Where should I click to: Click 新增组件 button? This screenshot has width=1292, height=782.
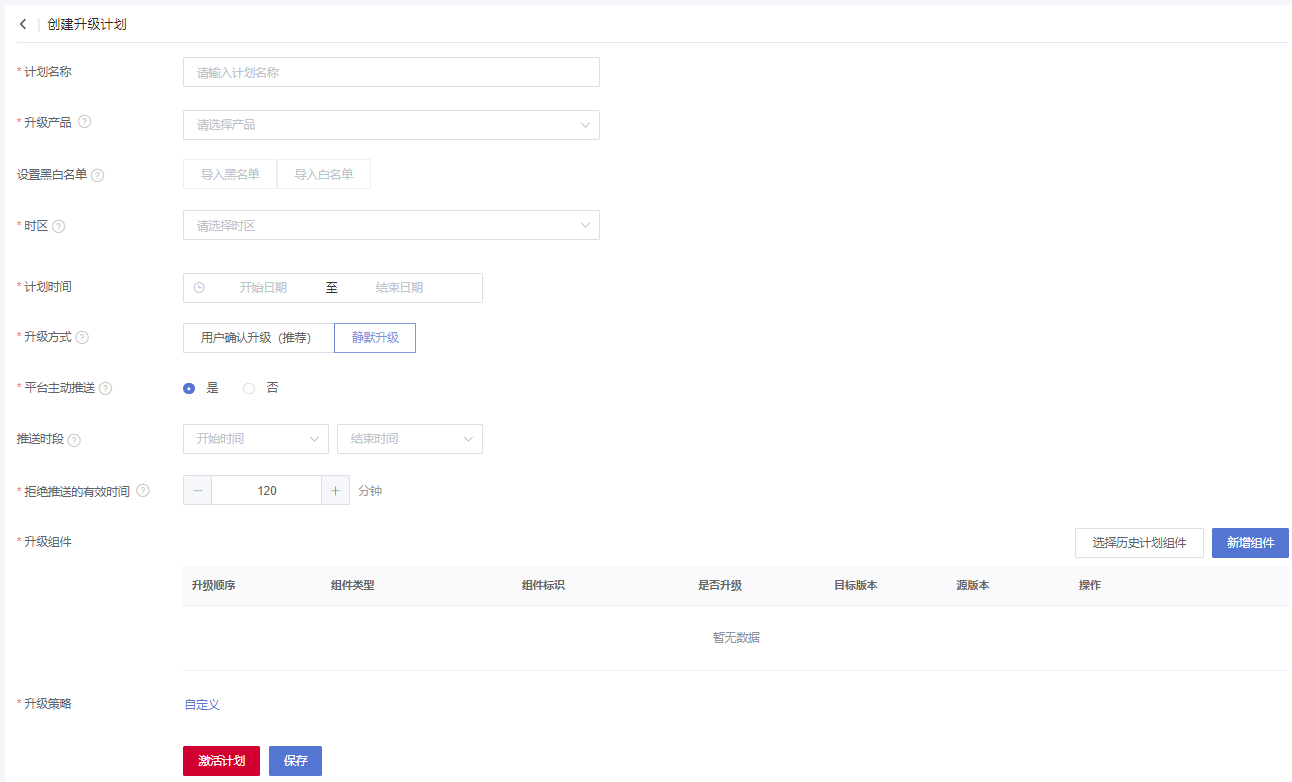tap(1250, 543)
